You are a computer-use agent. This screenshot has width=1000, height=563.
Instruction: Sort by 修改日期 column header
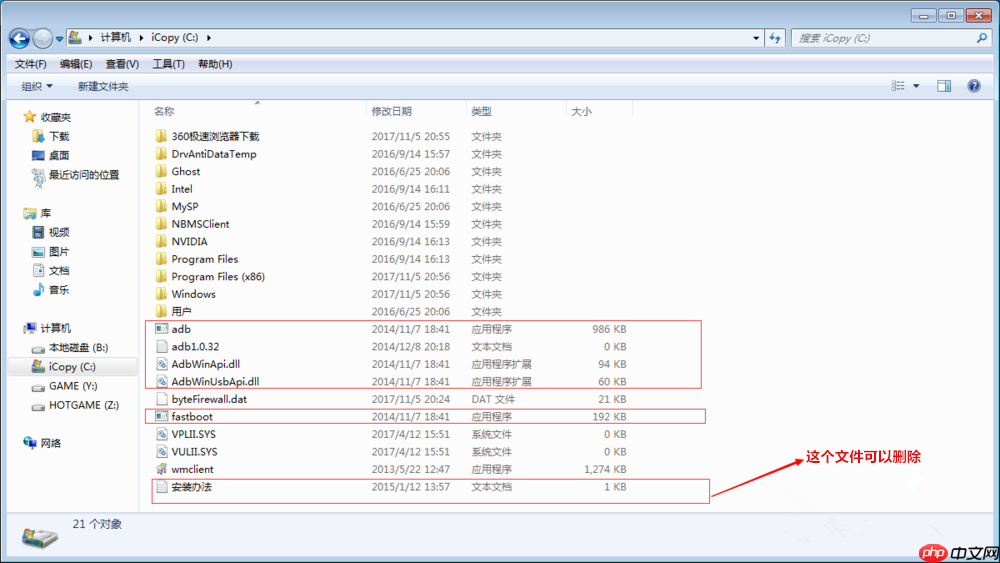(x=391, y=112)
